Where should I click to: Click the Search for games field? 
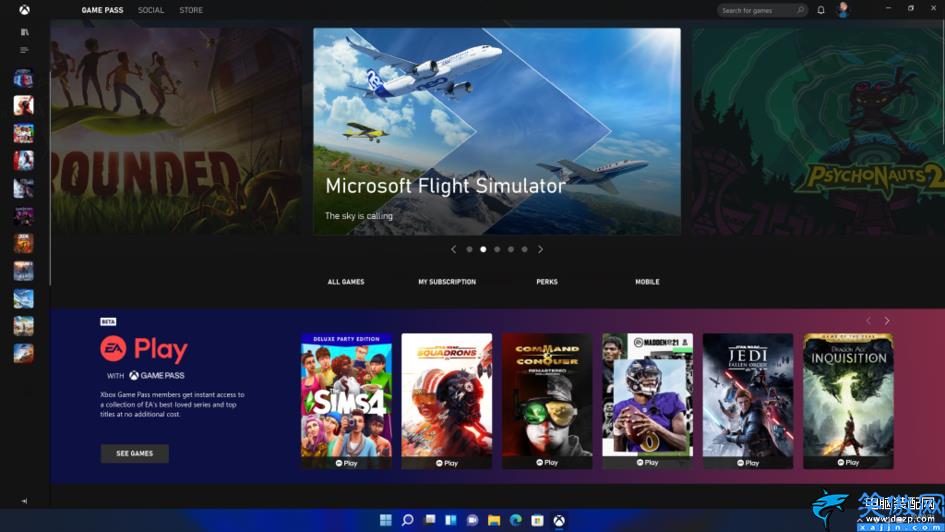pos(762,10)
